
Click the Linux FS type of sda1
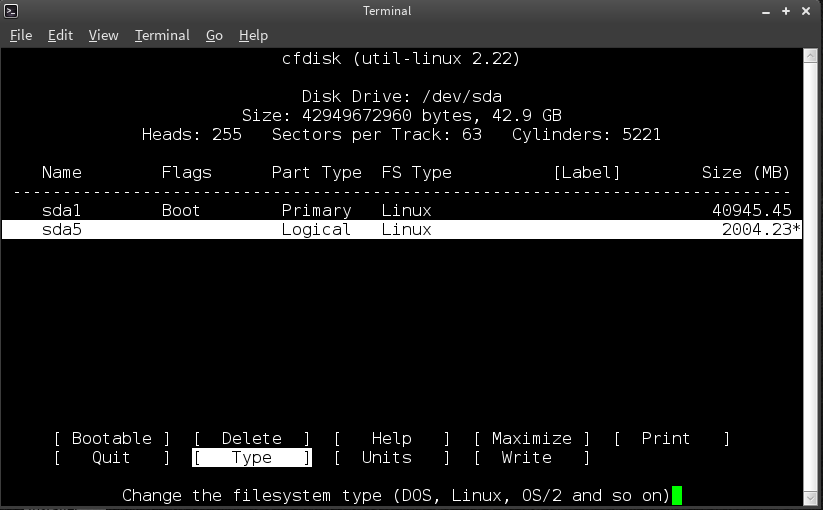point(407,210)
